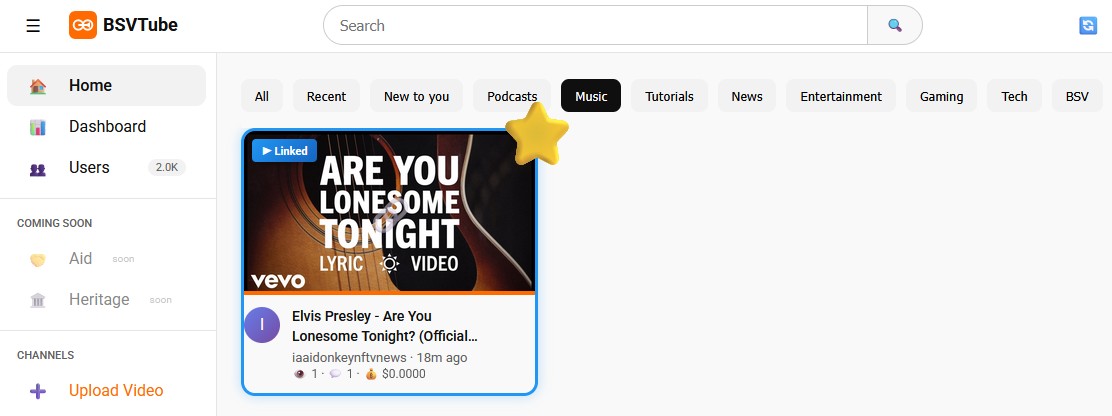Open the iaaidonkeynftvnews channel name
This screenshot has width=1112, height=416.
coord(349,357)
